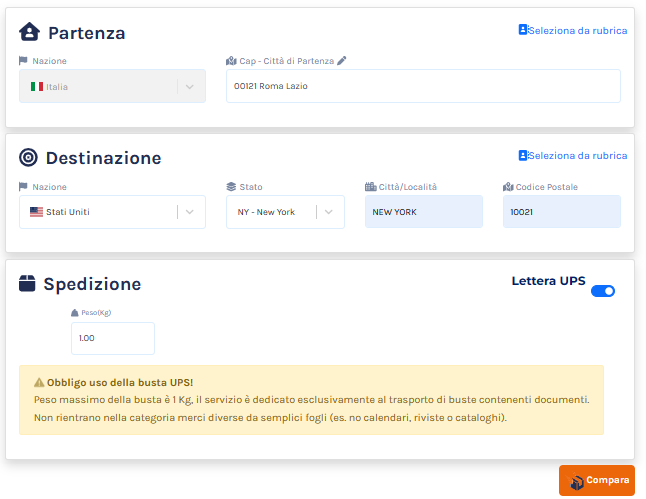Click the orange Compara button
The image size is (646, 499).
click(597, 480)
